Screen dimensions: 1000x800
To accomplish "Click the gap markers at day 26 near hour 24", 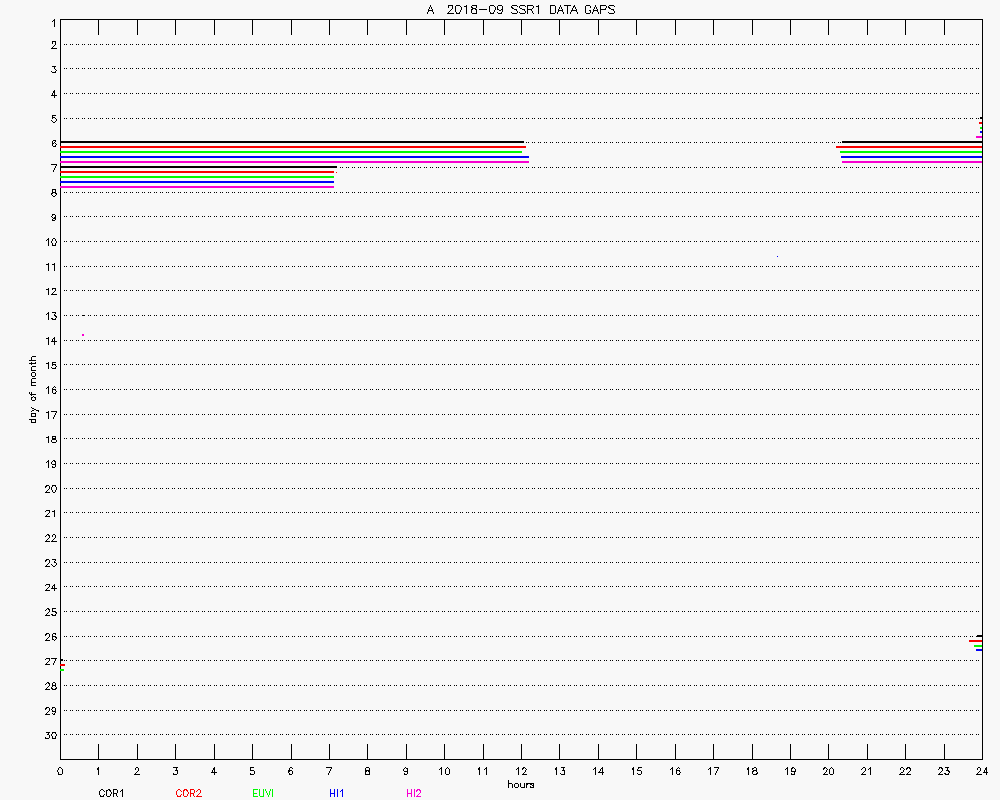I will click(x=977, y=642).
